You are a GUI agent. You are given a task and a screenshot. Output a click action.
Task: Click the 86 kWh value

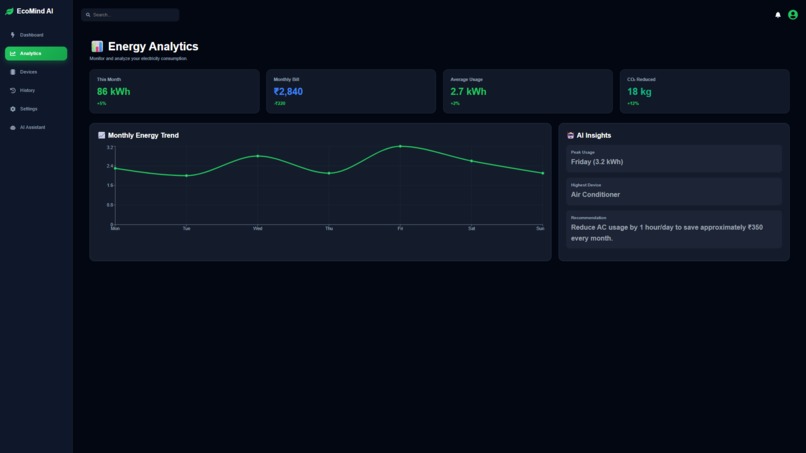pos(114,92)
